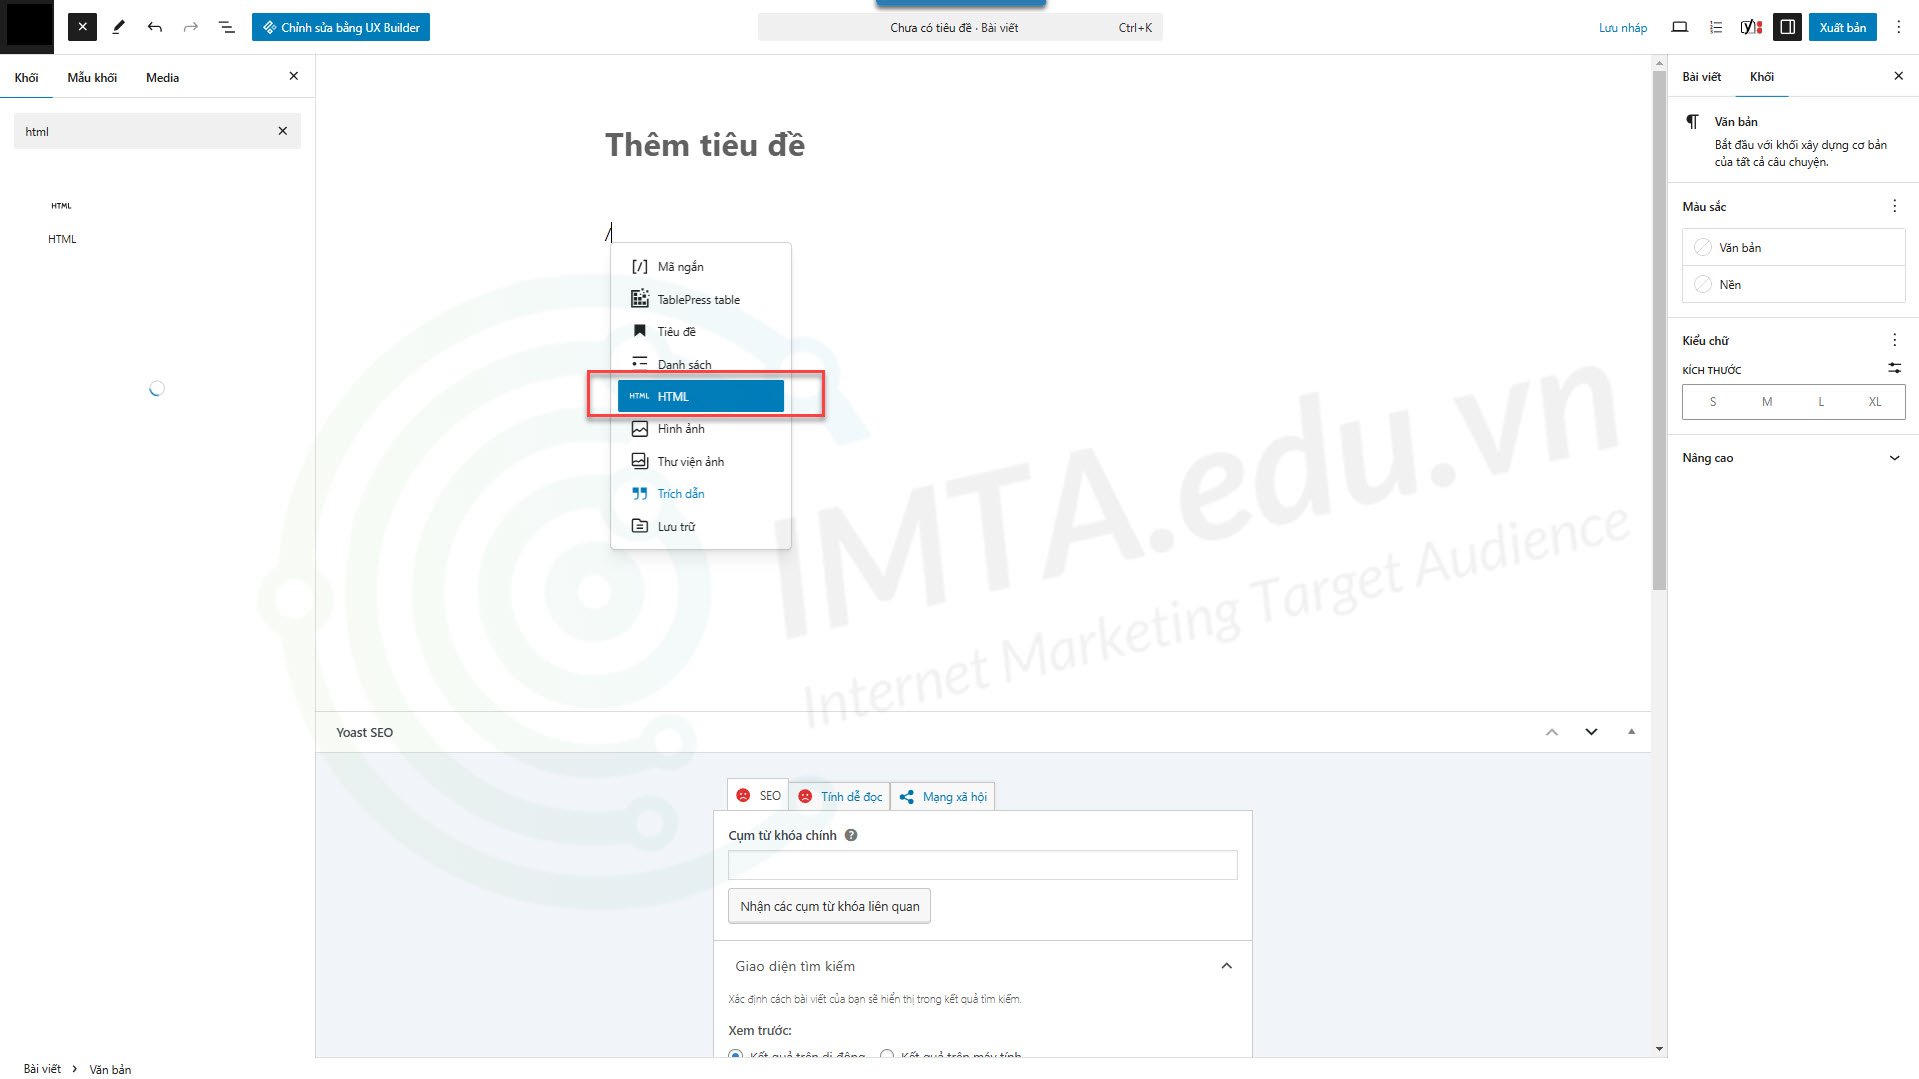Image resolution: width=1919 pixels, height=1079 pixels.
Task: Clear the html search text
Action: (283, 131)
